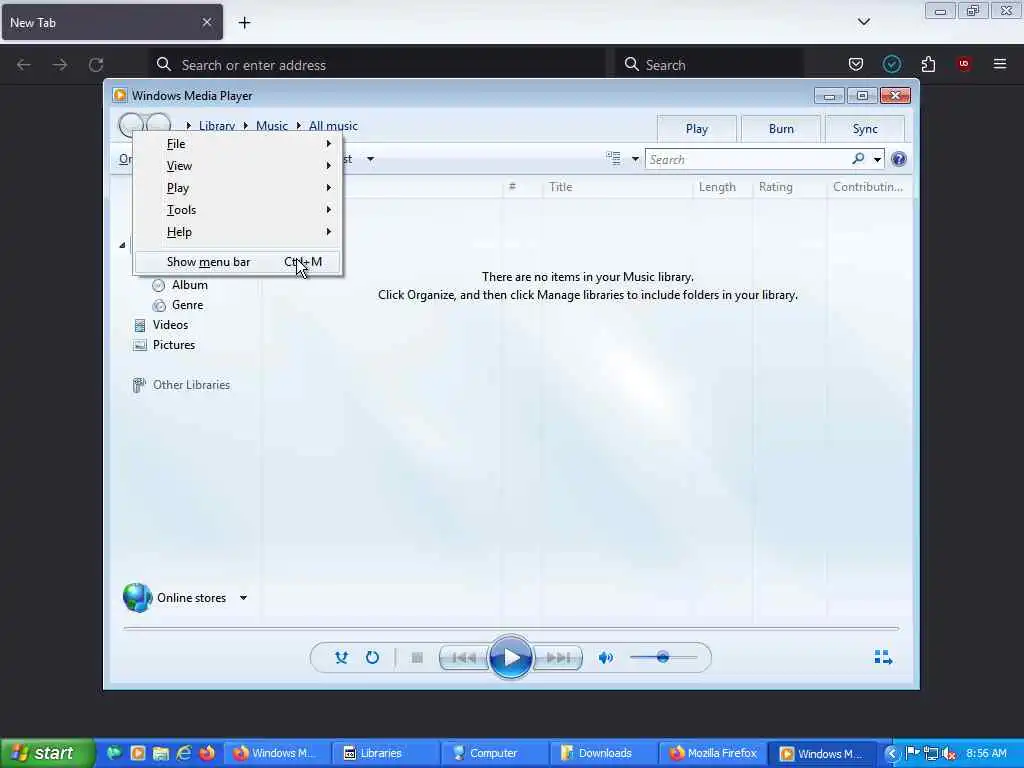Click the Online stores globe icon
Screen dimensions: 1024x768
pyautogui.click(x=137, y=598)
